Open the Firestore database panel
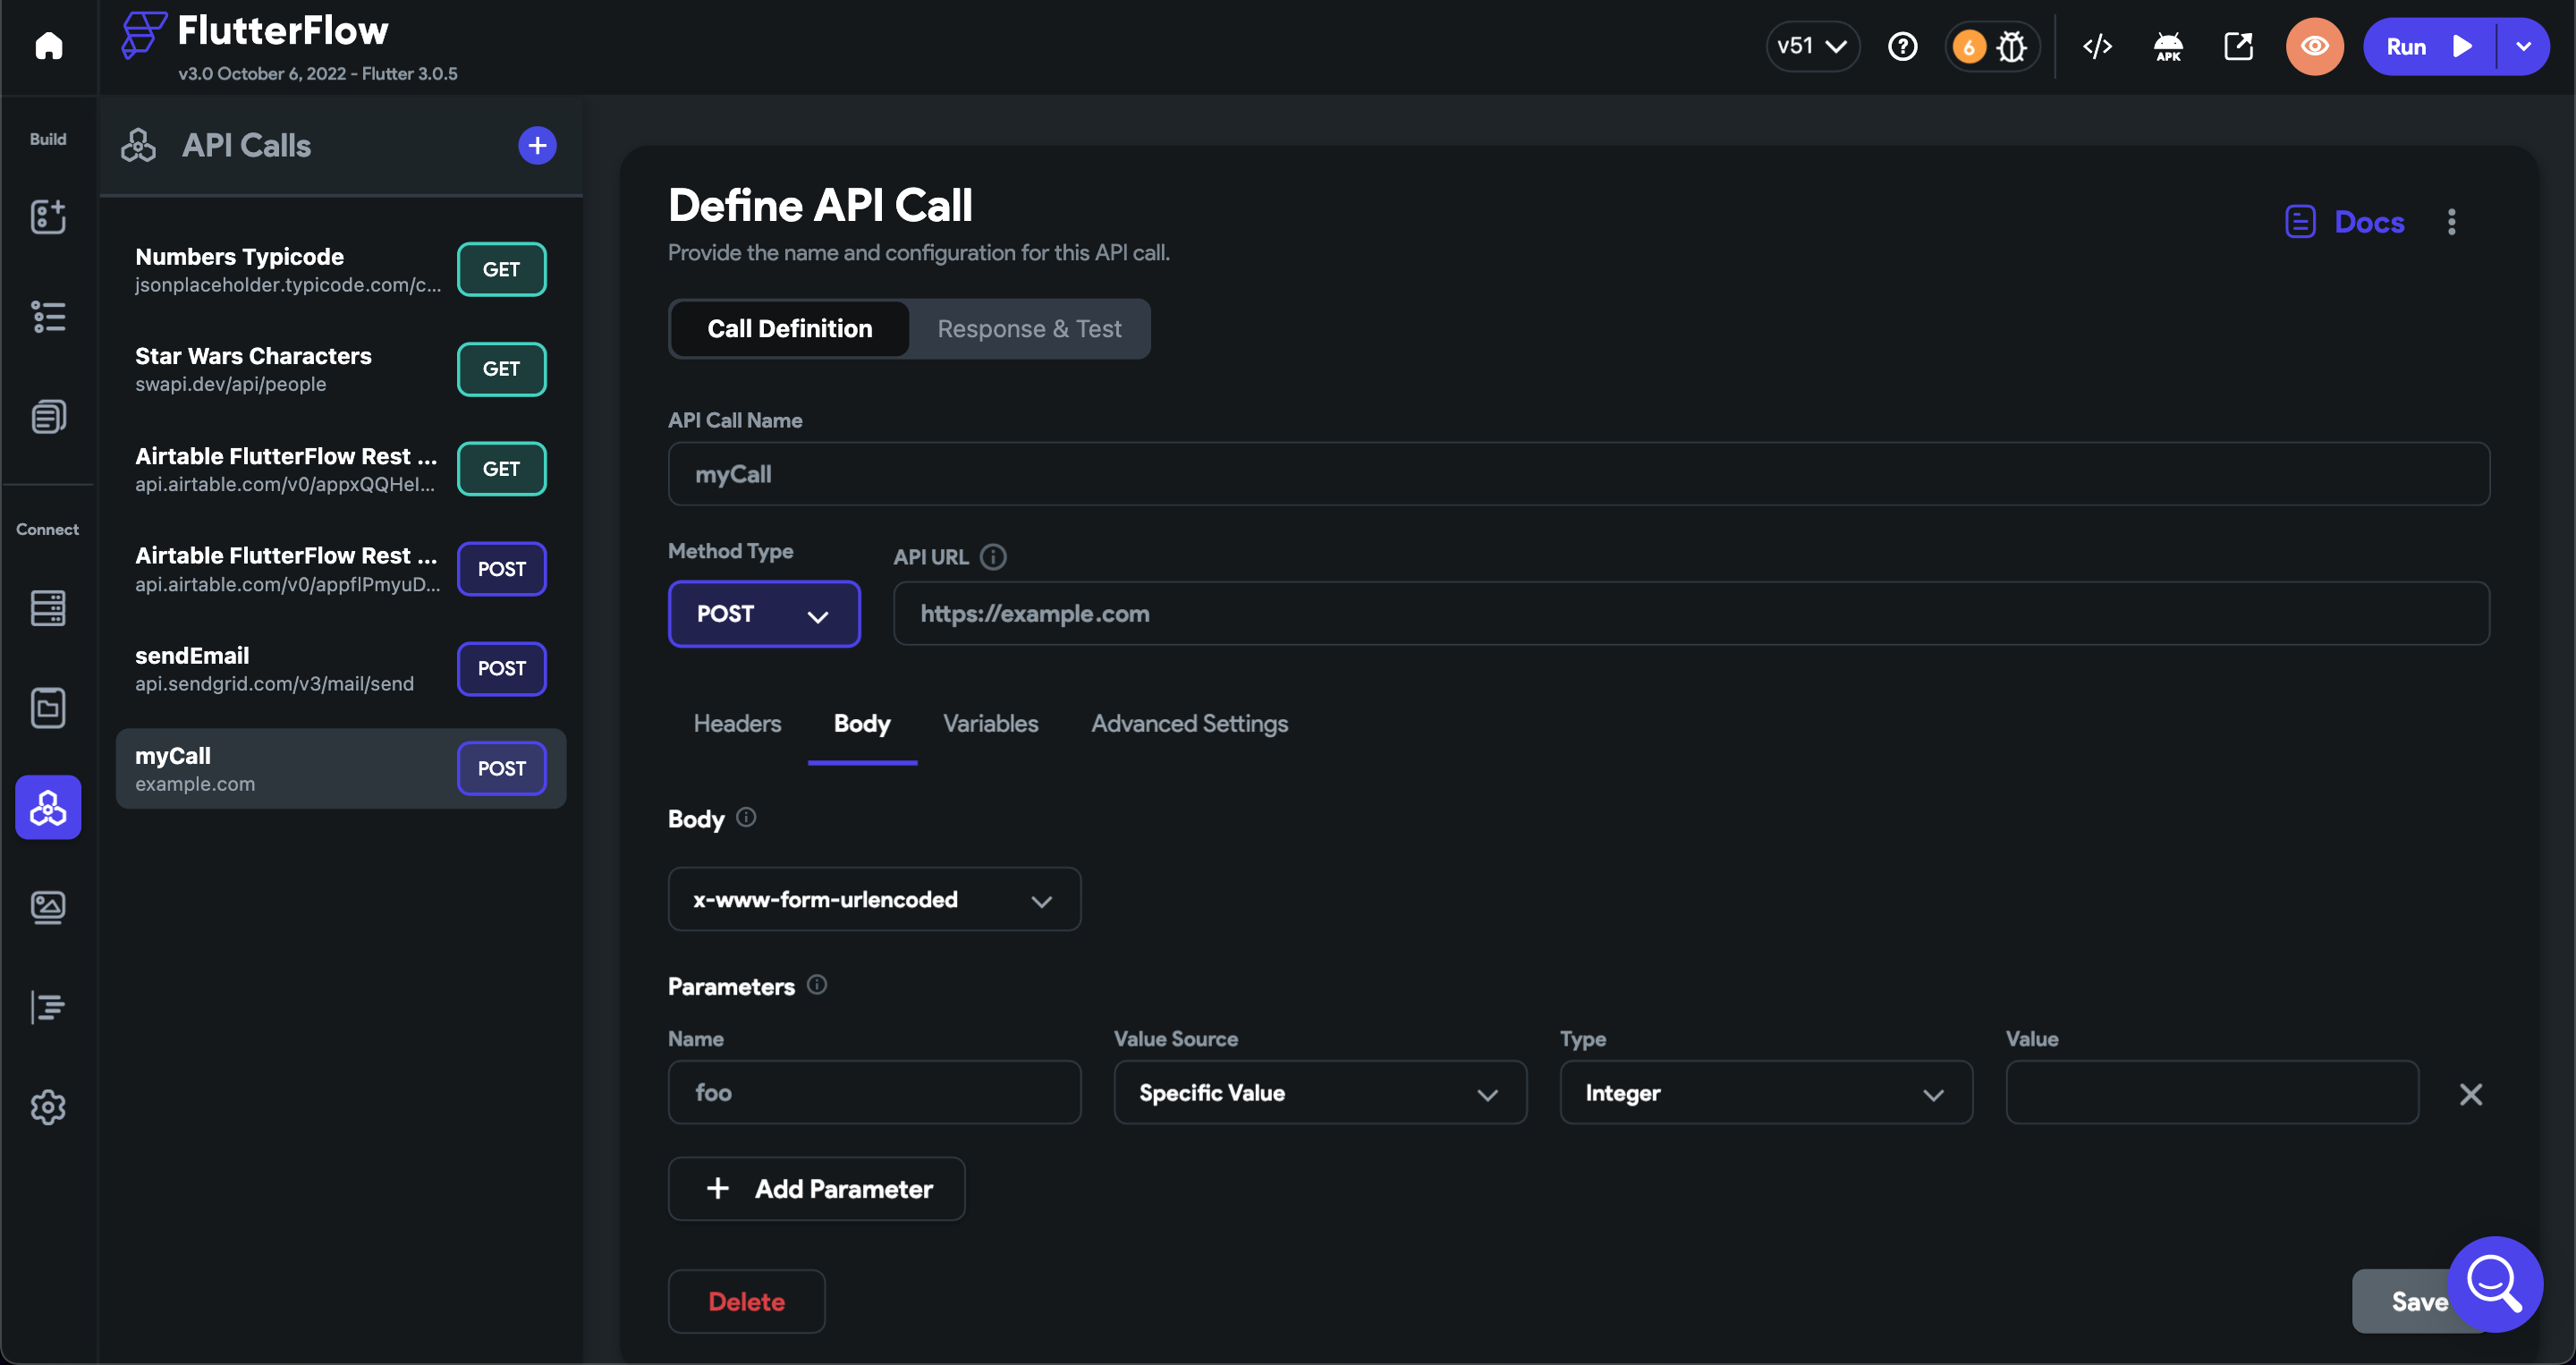The image size is (2576, 1365). [48, 607]
